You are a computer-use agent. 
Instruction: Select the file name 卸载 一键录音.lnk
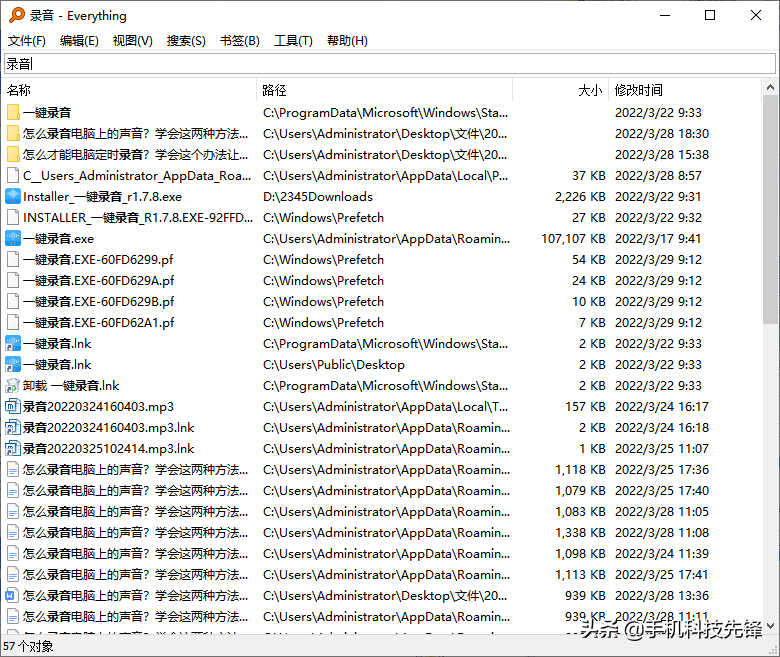(71, 386)
